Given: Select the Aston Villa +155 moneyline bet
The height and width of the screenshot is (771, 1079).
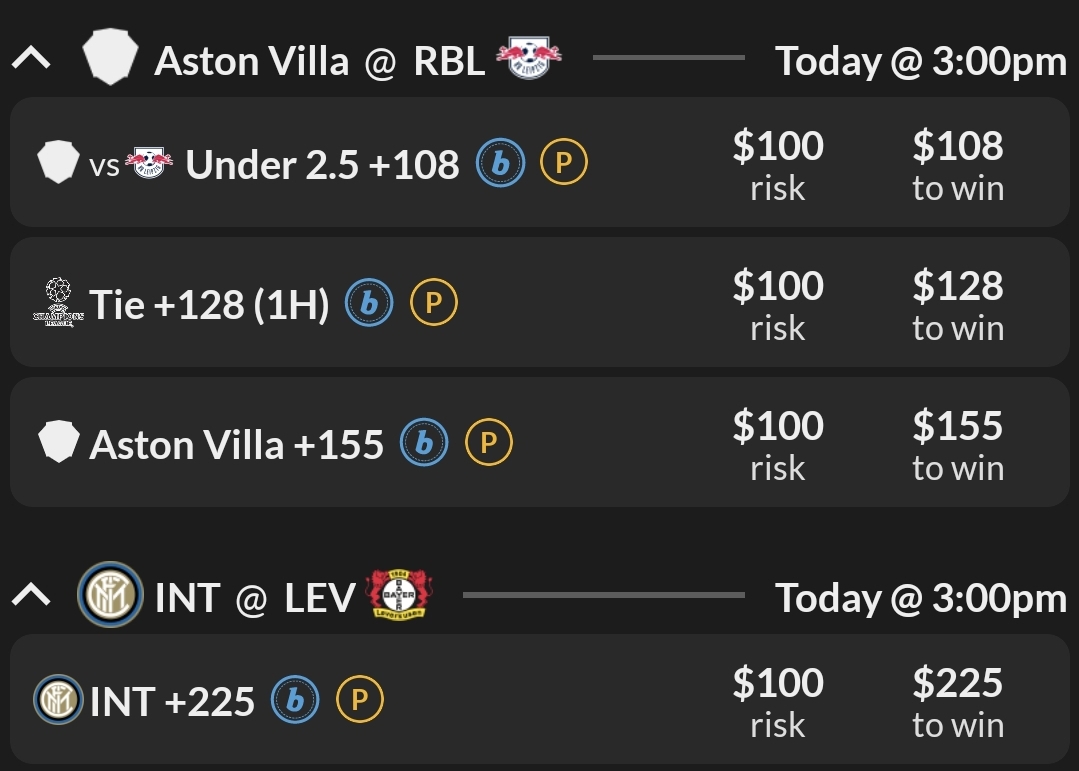Looking at the screenshot, I should pyautogui.click(x=236, y=445).
